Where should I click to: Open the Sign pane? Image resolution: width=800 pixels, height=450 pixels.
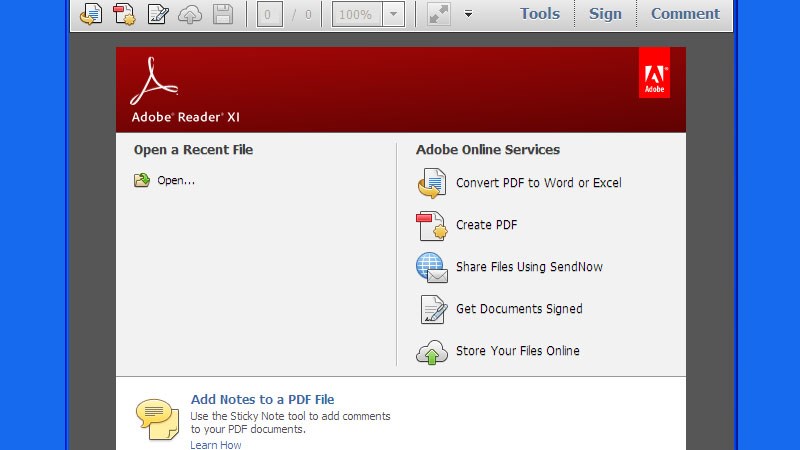pos(605,13)
